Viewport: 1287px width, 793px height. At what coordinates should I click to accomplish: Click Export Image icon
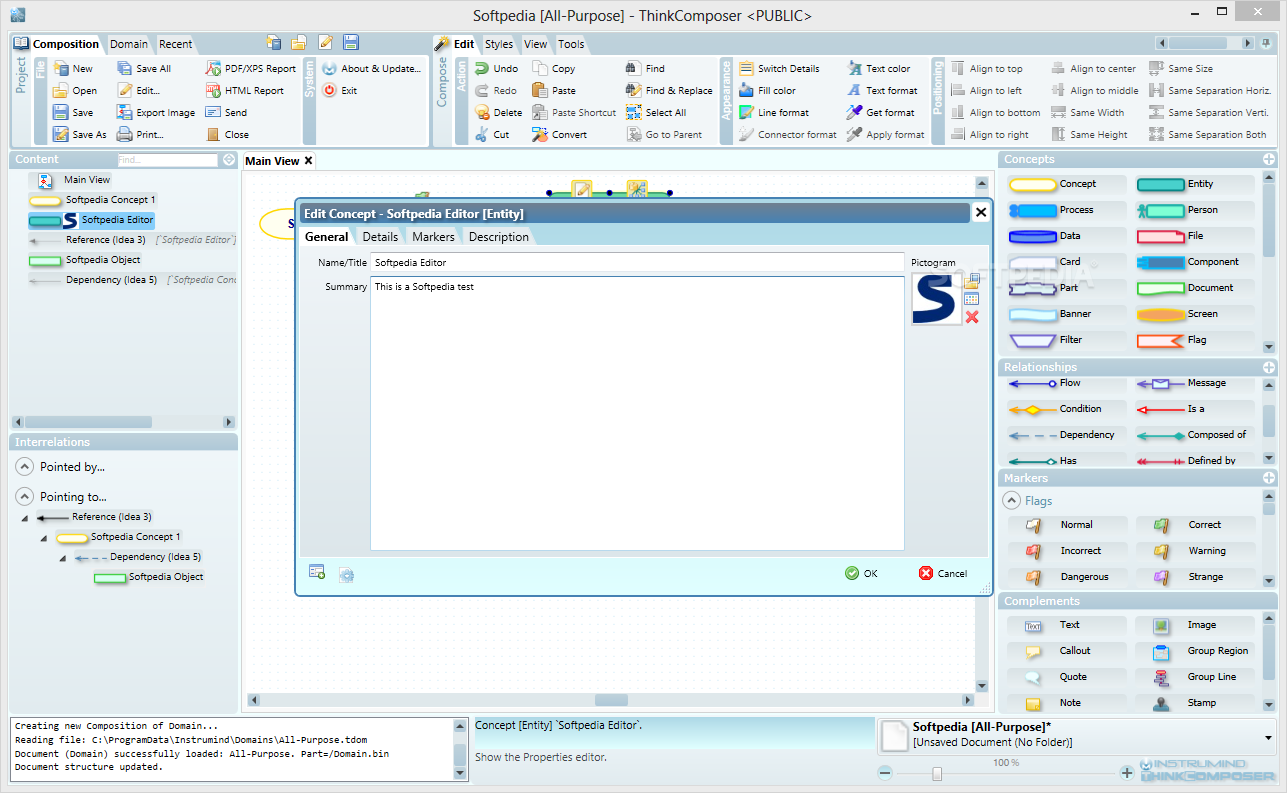click(125, 113)
